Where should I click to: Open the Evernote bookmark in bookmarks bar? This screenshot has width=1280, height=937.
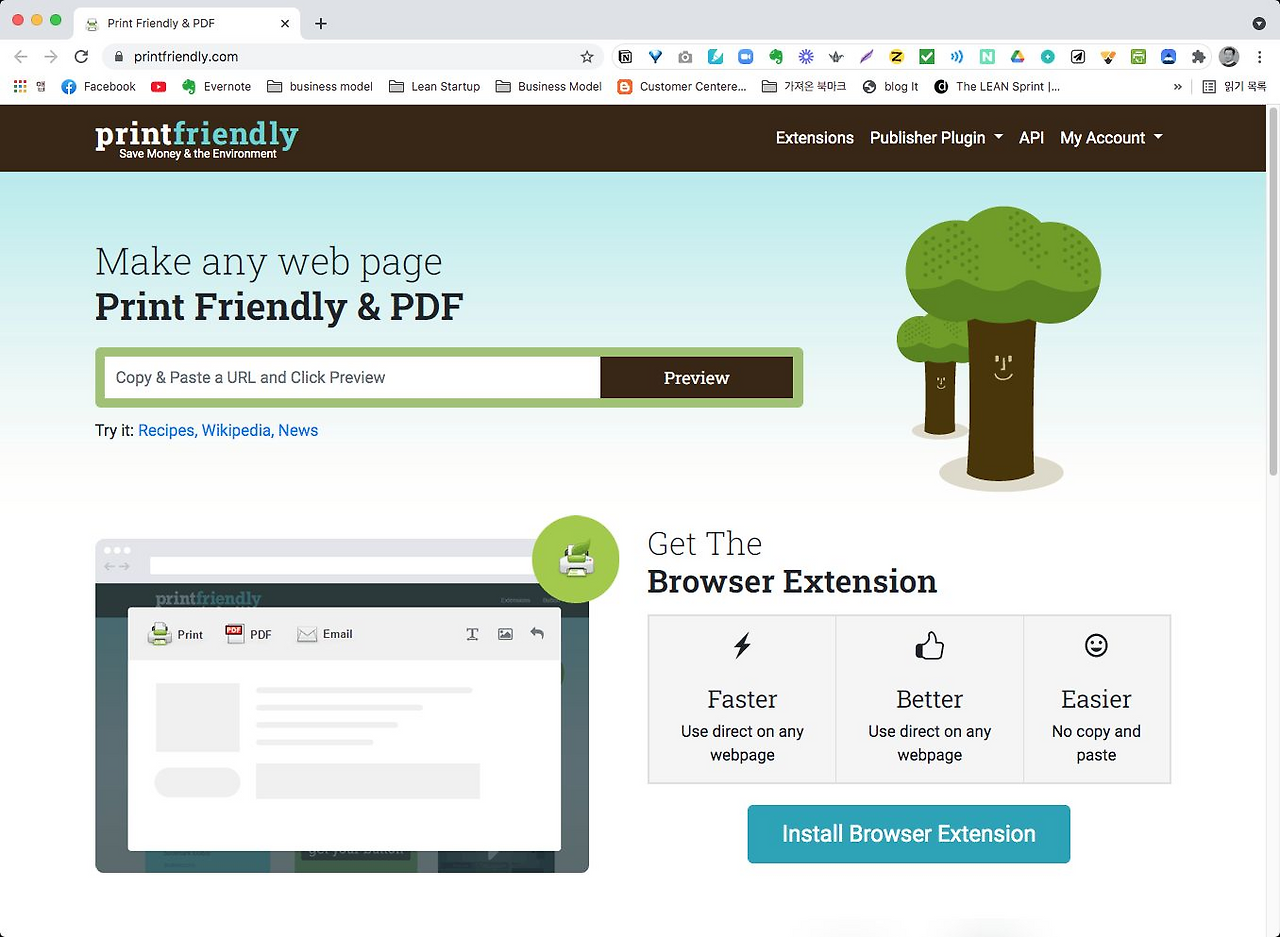click(216, 87)
